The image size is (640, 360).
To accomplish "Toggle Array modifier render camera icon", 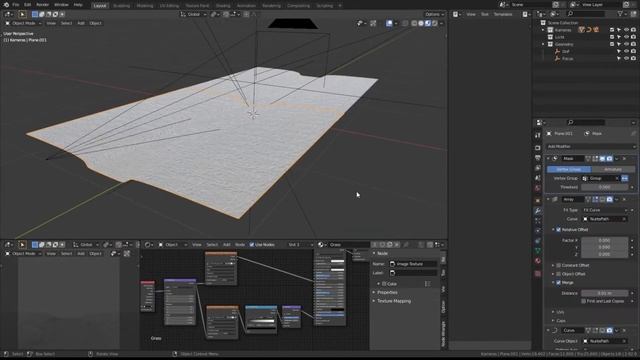I will (x=609, y=200).
